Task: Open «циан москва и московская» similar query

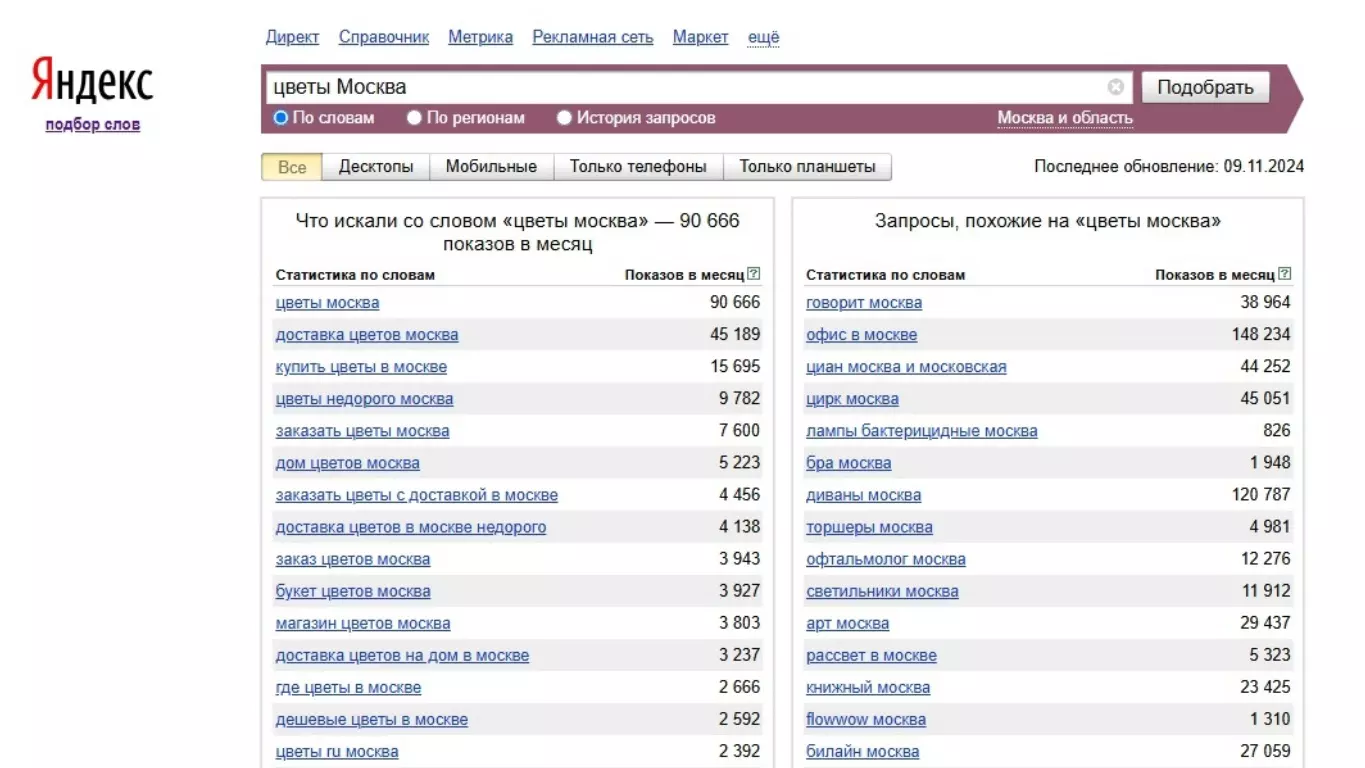Action: click(x=906, y=367)
